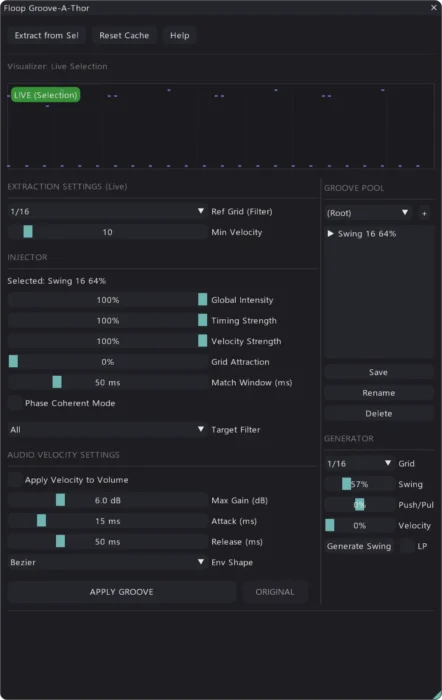Click the Generator Velocity 0% slider
The width and height of the screenshot is (442, 700).
(359, 525)
